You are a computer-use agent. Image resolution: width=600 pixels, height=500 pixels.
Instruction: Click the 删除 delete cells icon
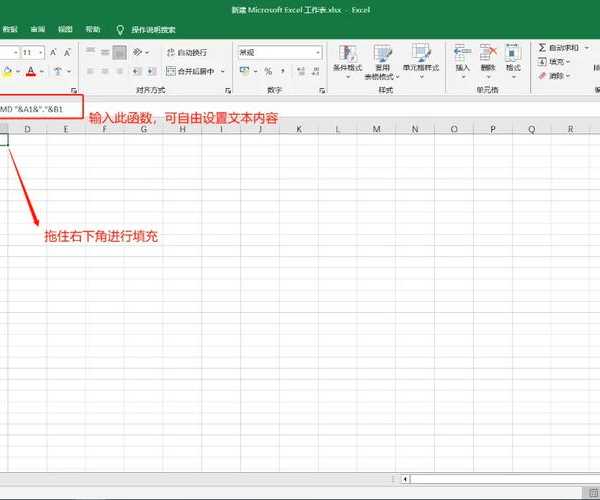click(487, 57)
